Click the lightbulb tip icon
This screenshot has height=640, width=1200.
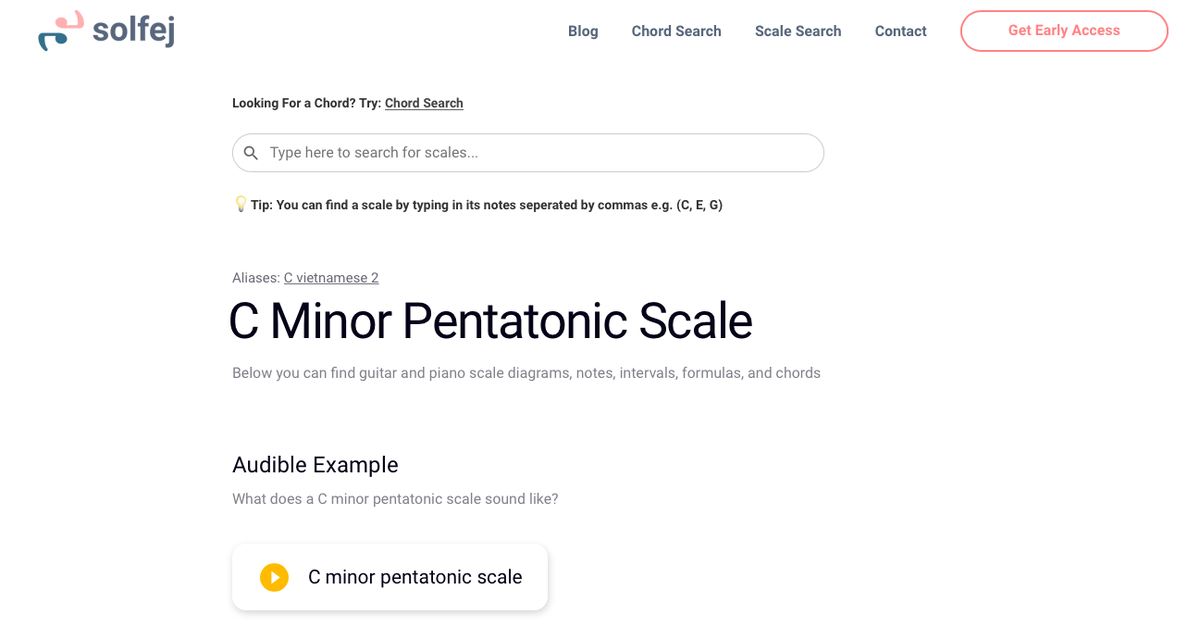240,204
